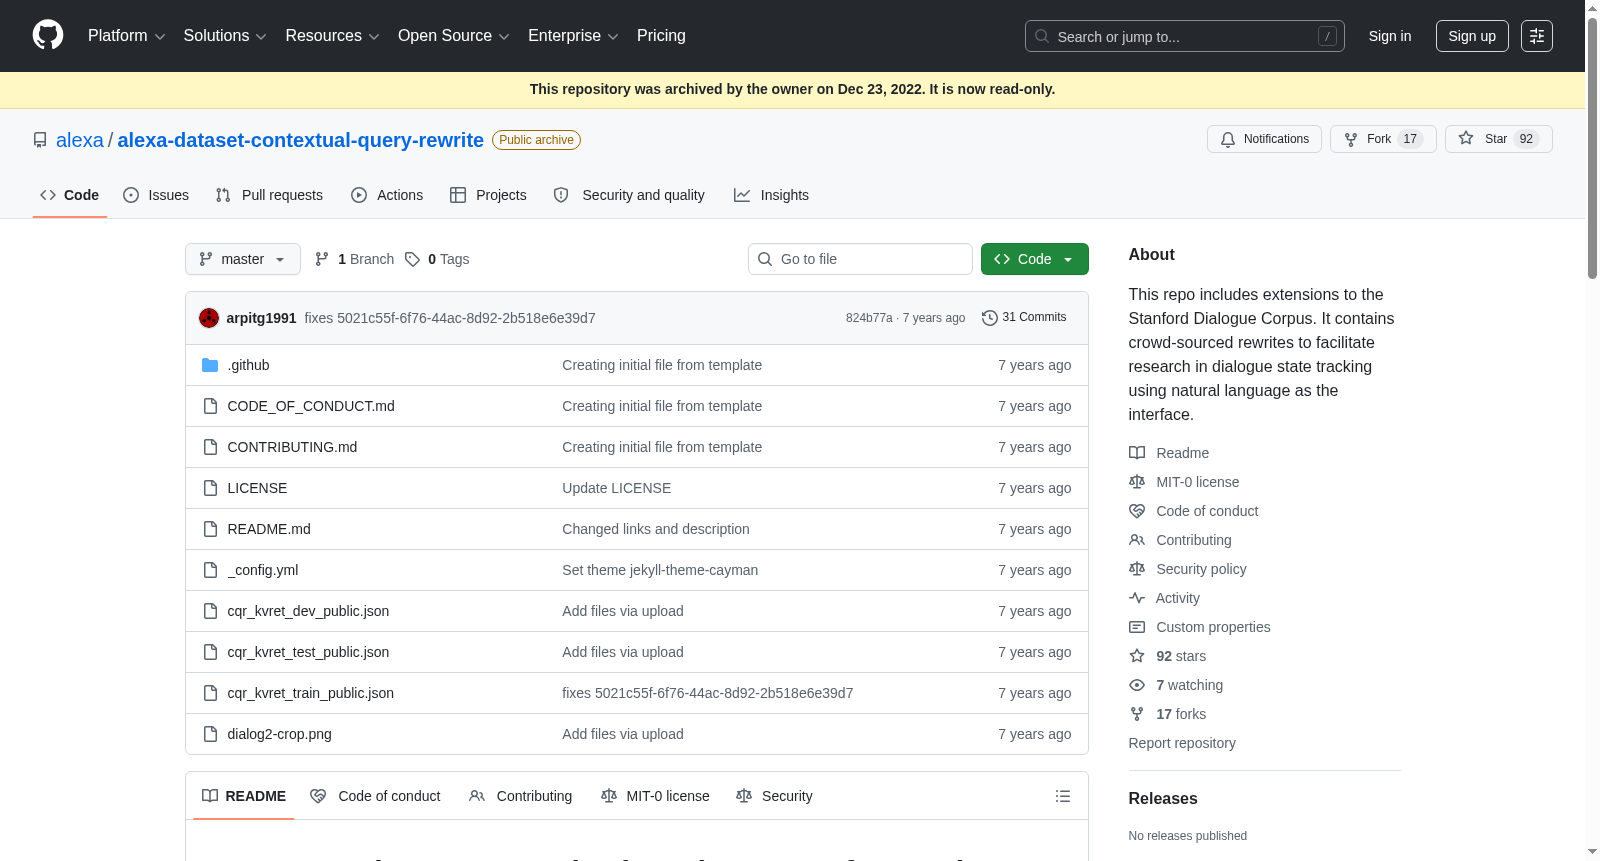Click the arpitg1991 avatar image
Screen dimensions: 1600x861
tap(209, 318)
